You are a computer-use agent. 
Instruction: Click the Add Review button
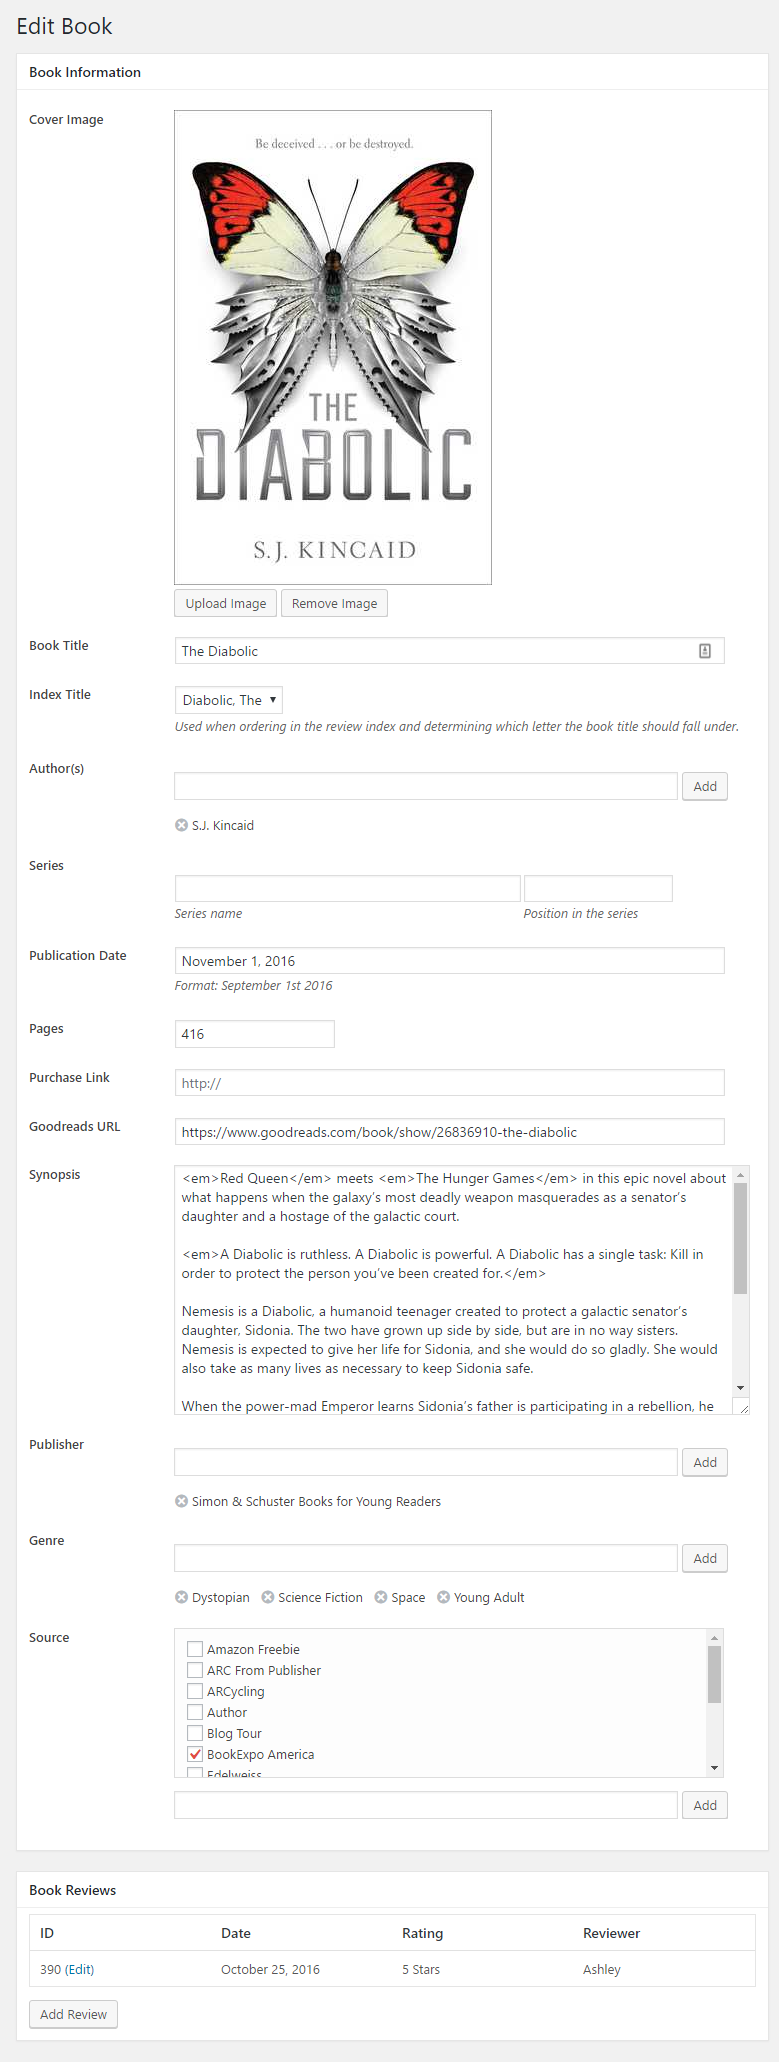(74, 2014)
